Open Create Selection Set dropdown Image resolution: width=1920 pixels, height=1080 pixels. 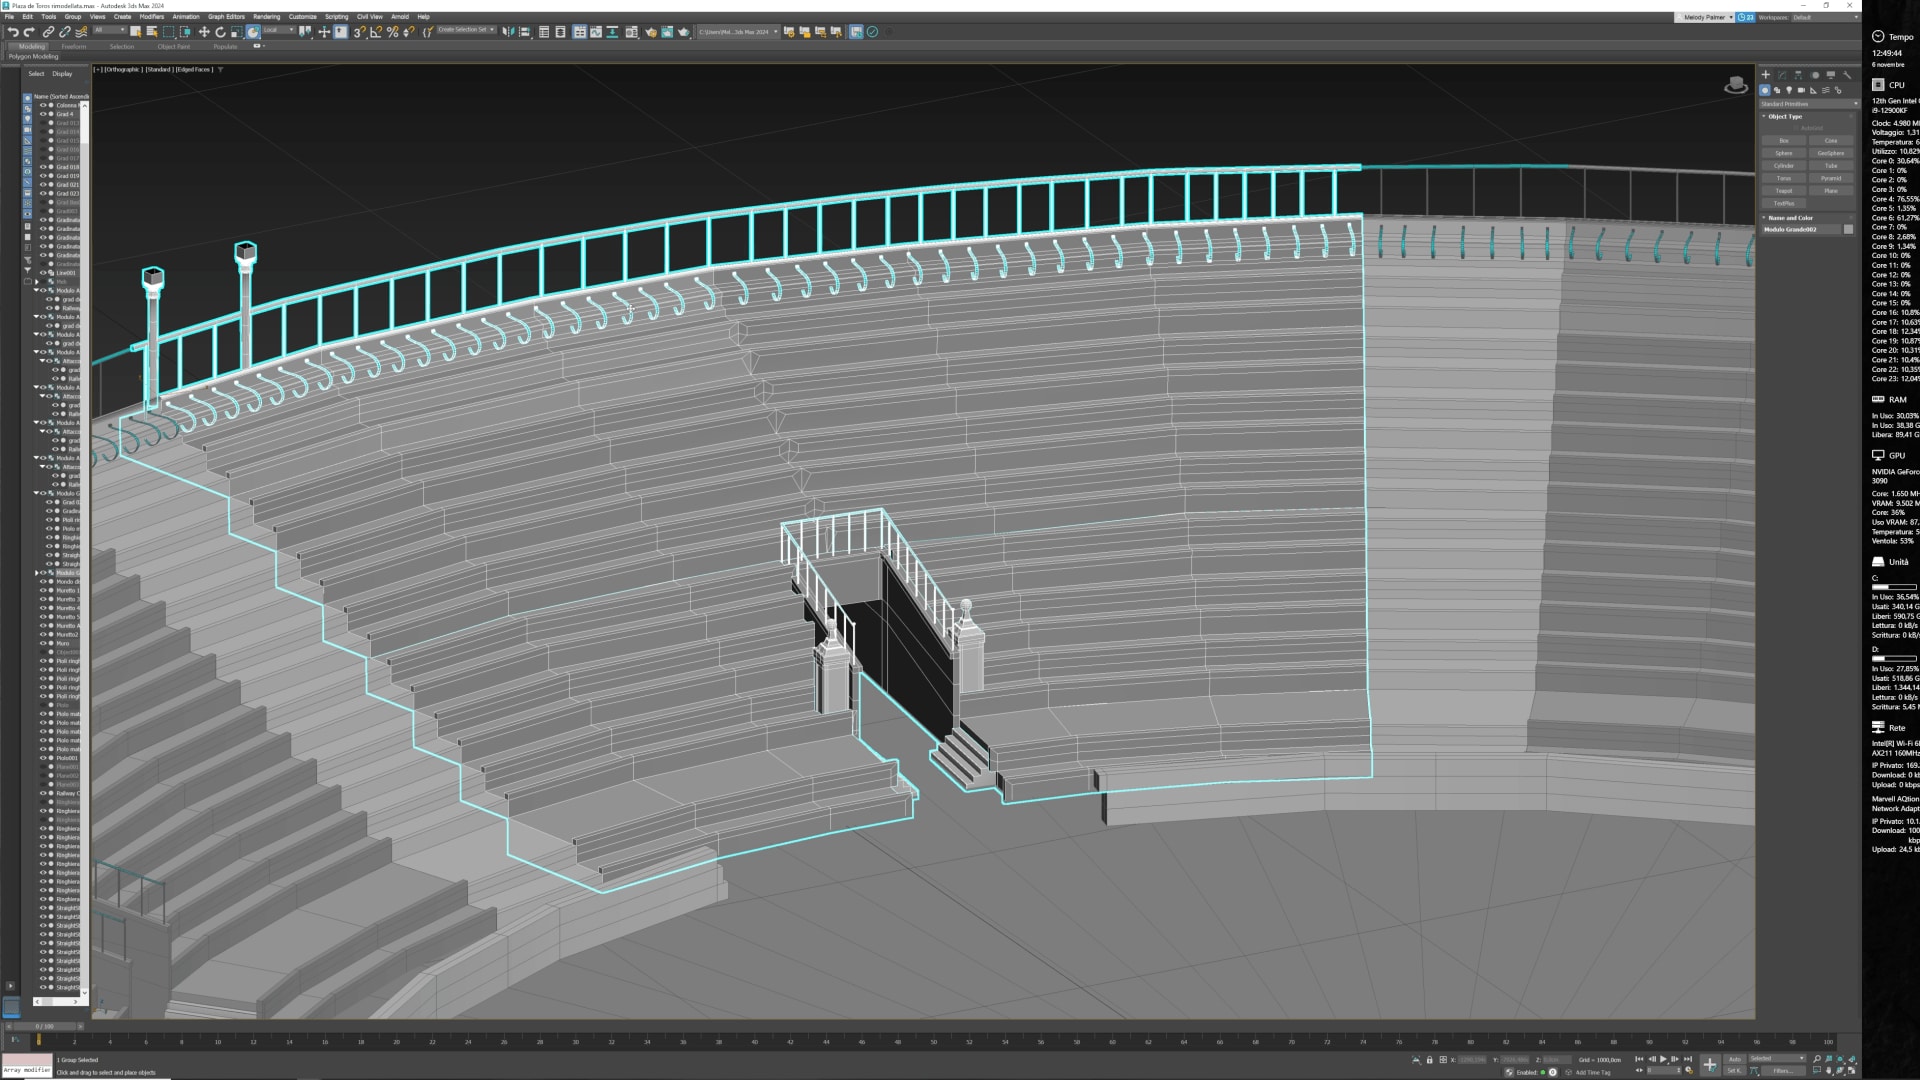(x=466, y=30)
